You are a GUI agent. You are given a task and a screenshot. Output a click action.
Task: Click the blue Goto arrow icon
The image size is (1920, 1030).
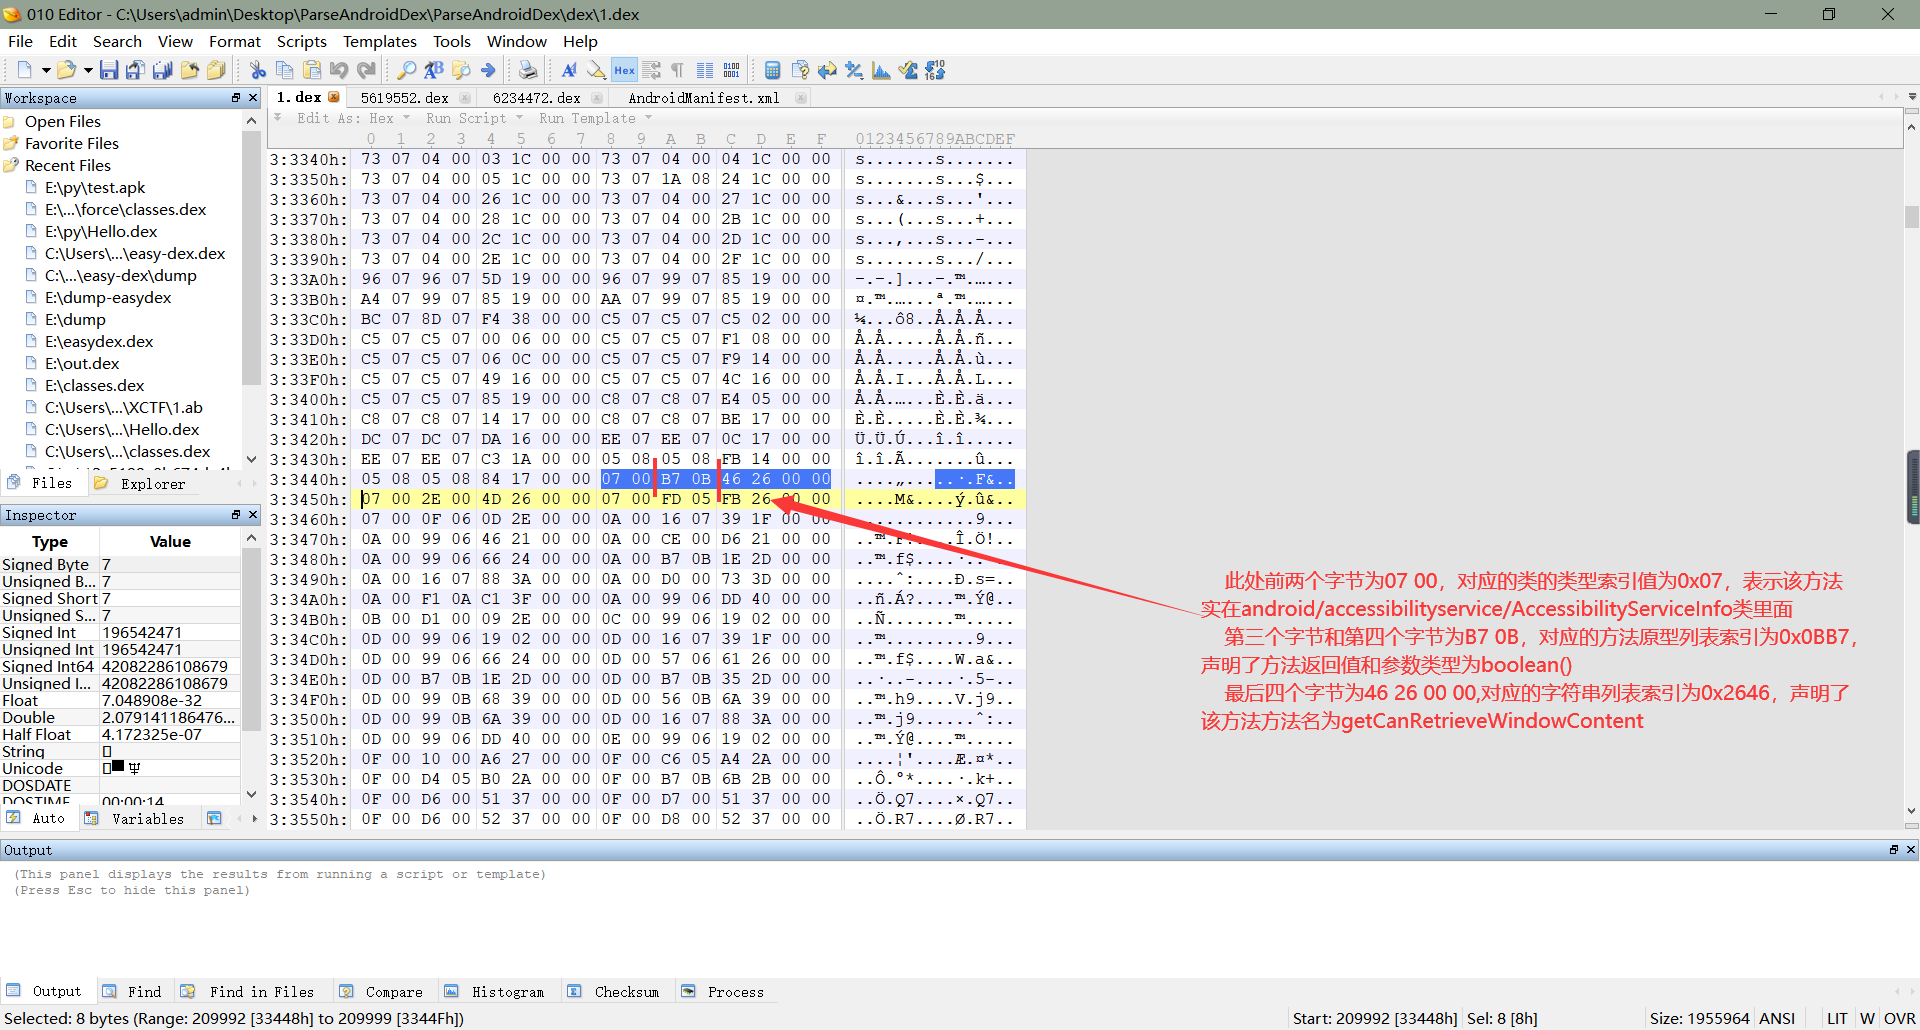tap(488, 70)
